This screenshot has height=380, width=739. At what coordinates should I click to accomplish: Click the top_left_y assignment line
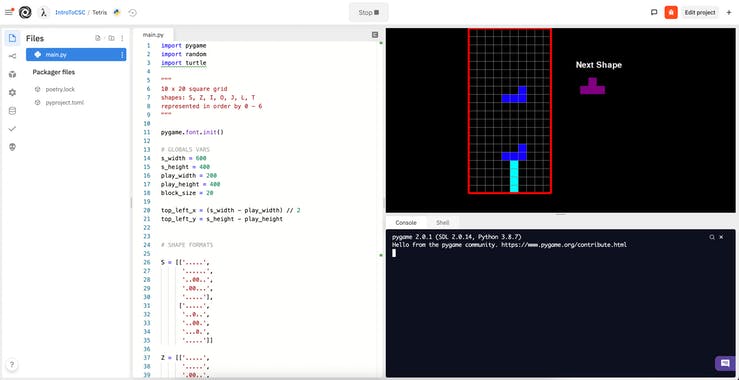click(x=222, y=219)
